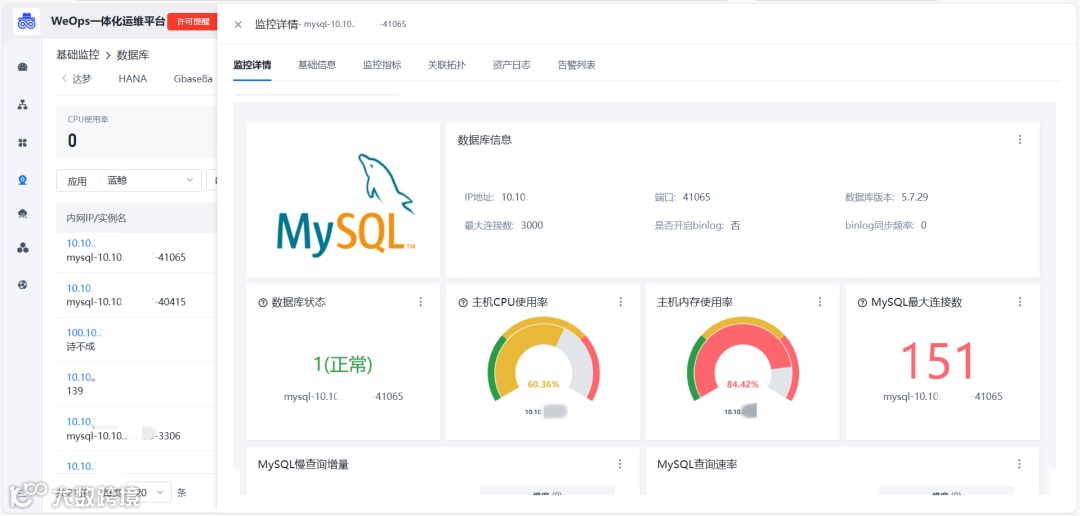
Task: Click the 诗不成 instance name
Action: click(x=81, y=347)
